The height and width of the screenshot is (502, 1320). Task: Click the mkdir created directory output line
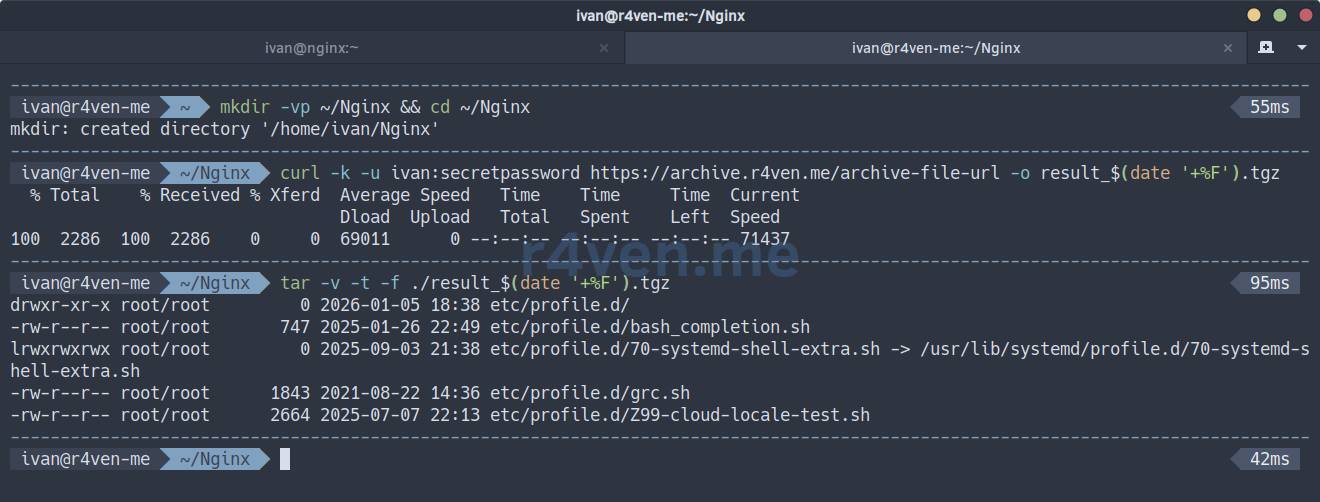[224, 129]
